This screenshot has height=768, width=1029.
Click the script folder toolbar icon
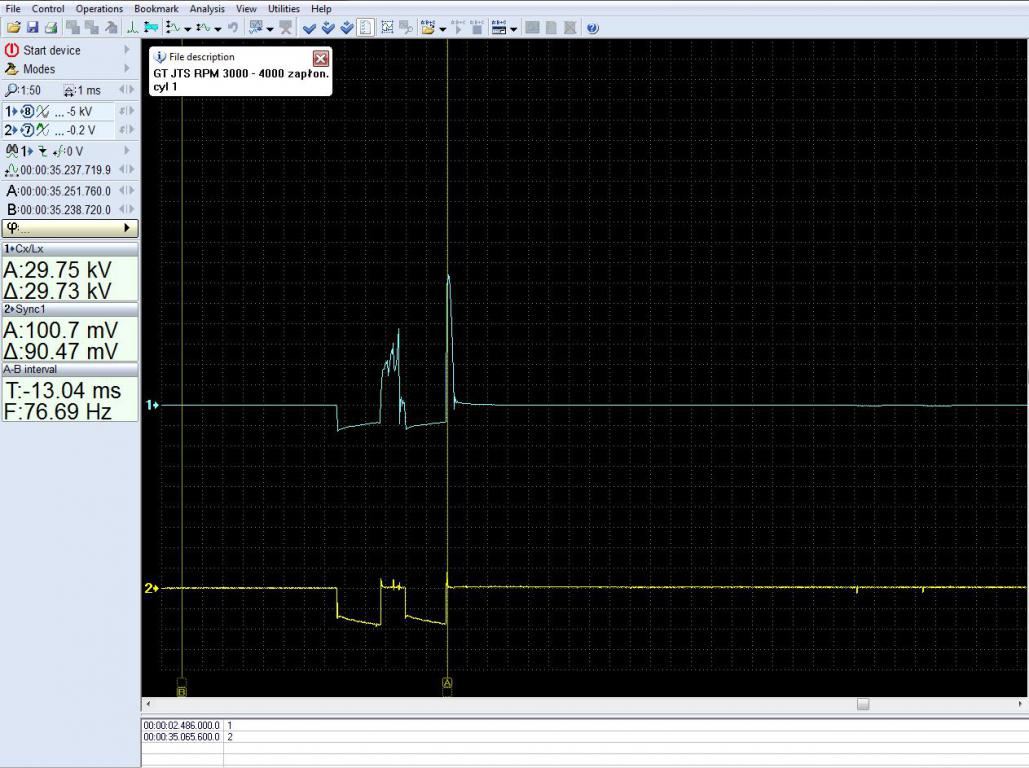click(428, 28)
